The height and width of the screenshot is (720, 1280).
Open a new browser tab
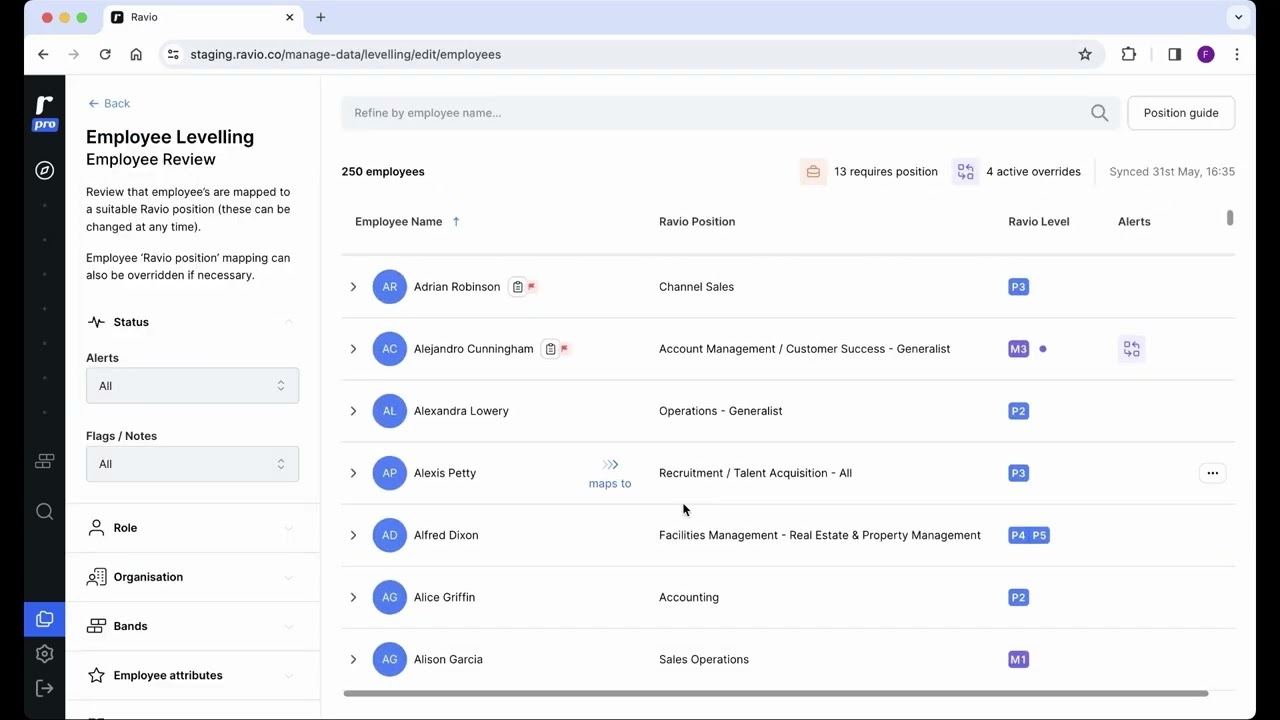point(321,17)
